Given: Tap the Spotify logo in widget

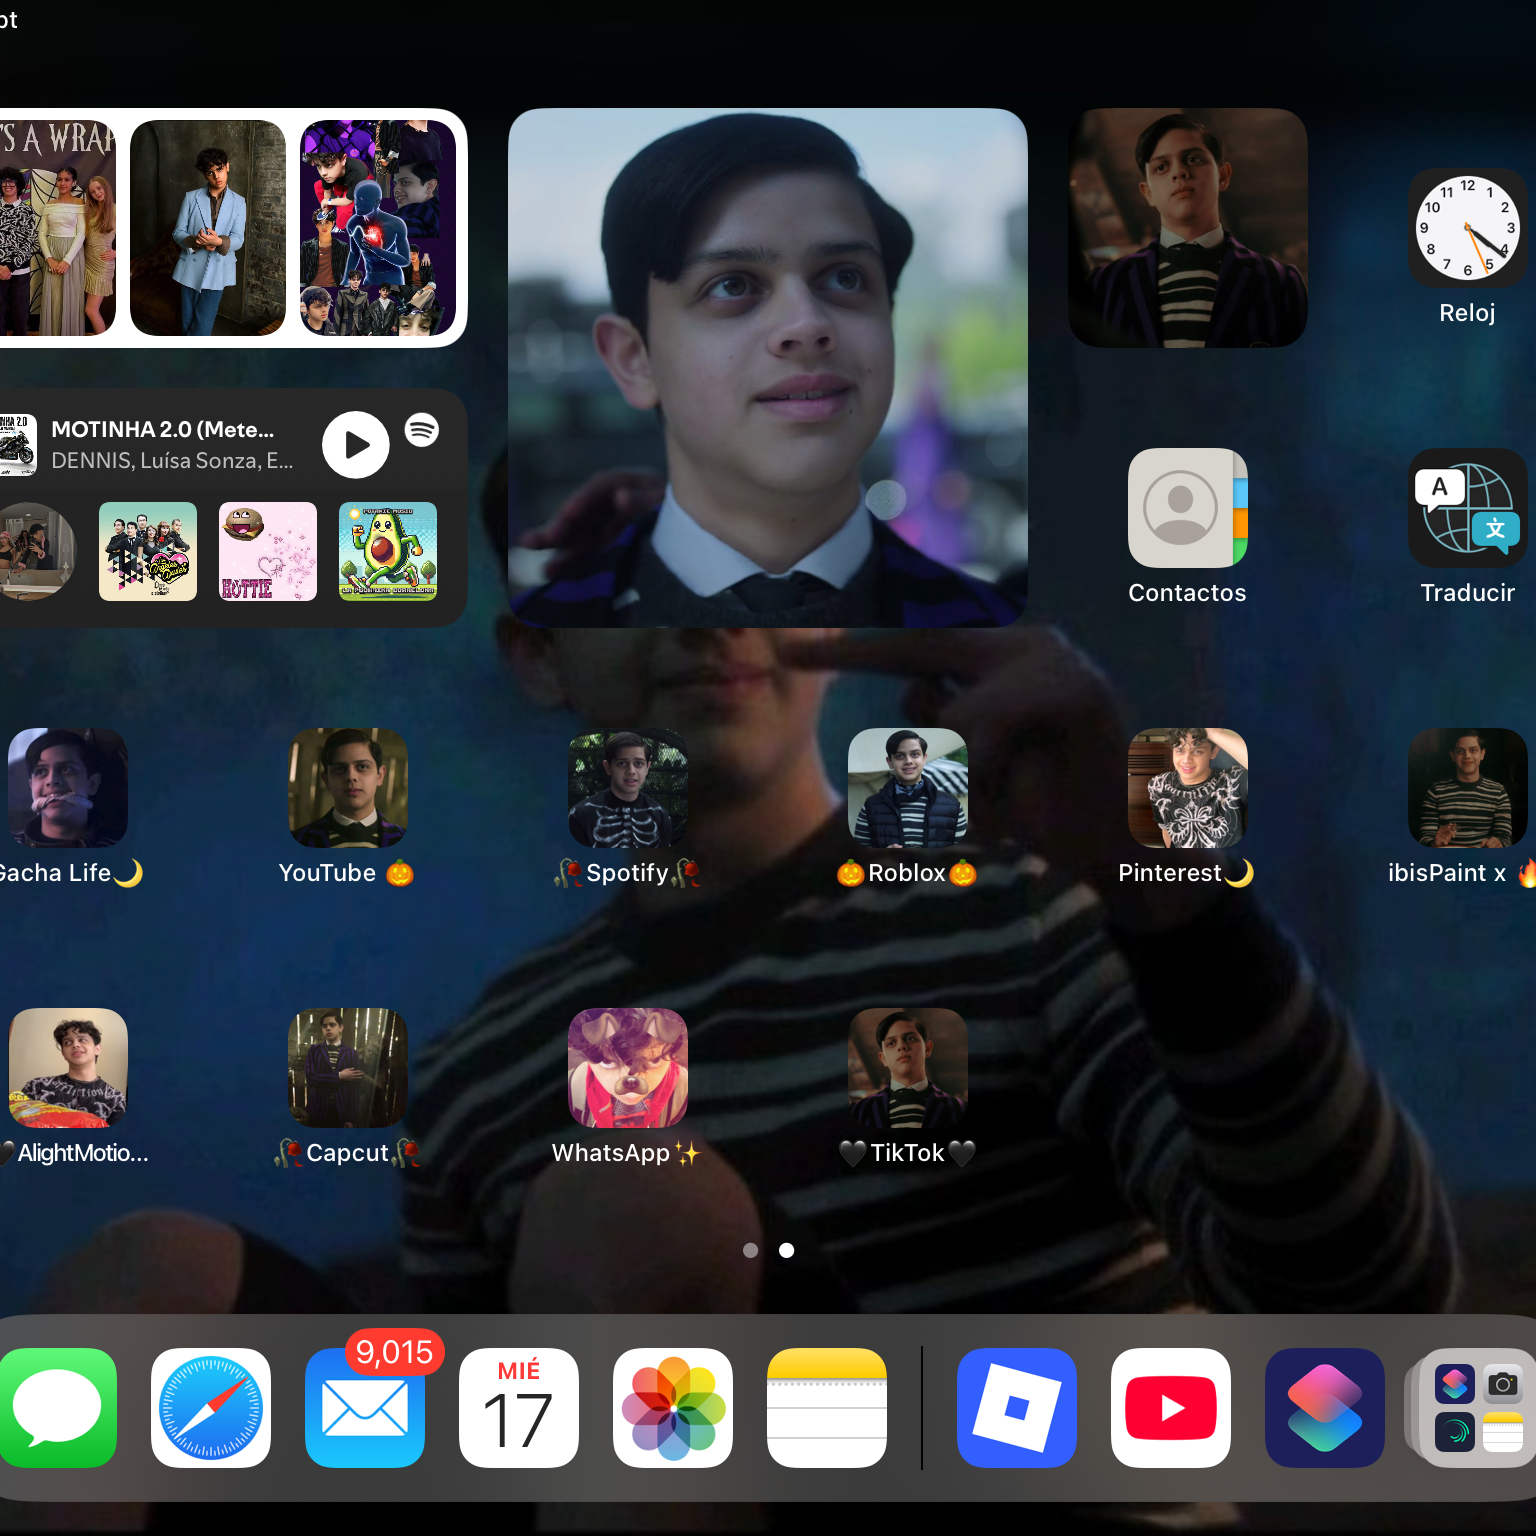Looking at the screenshot, I should pos(422,430).
